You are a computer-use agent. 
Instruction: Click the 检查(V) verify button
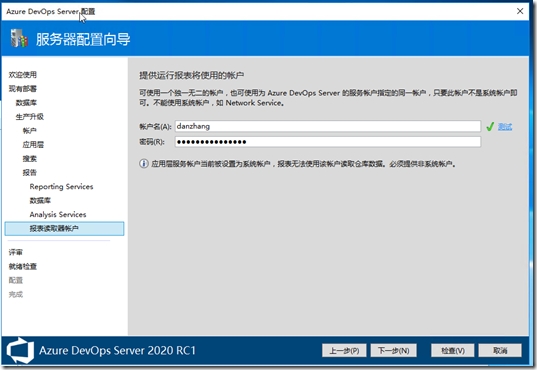point(452,350)
